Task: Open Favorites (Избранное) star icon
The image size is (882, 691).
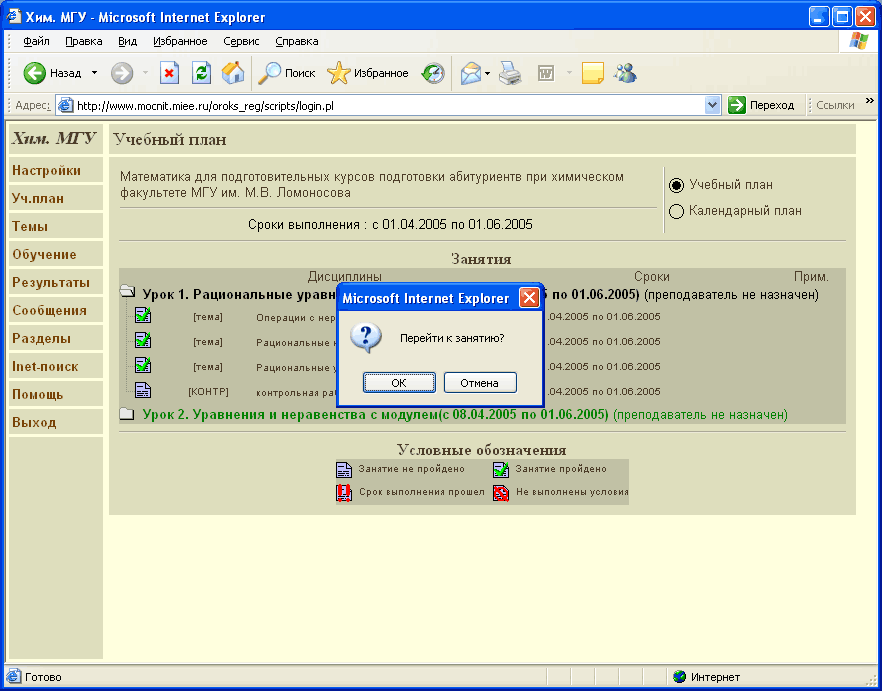Action: [339, 73]
